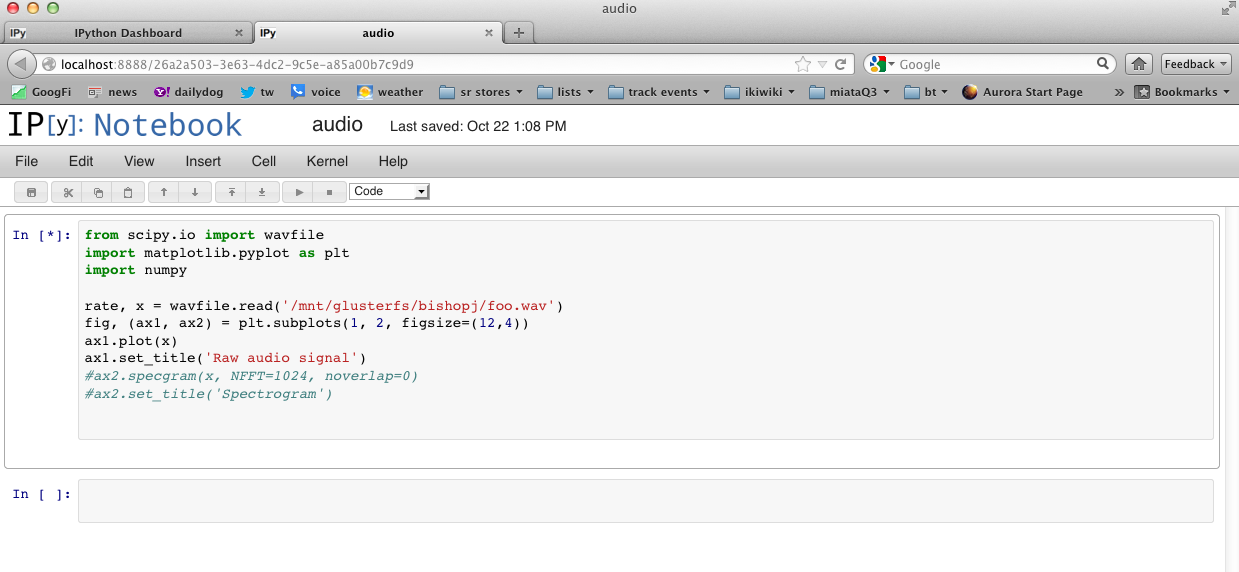The height and width of the screenshot is (572, 1239).
Task: Switch to the IPython Dashboard tab
Action: click(x=128, y=33)
